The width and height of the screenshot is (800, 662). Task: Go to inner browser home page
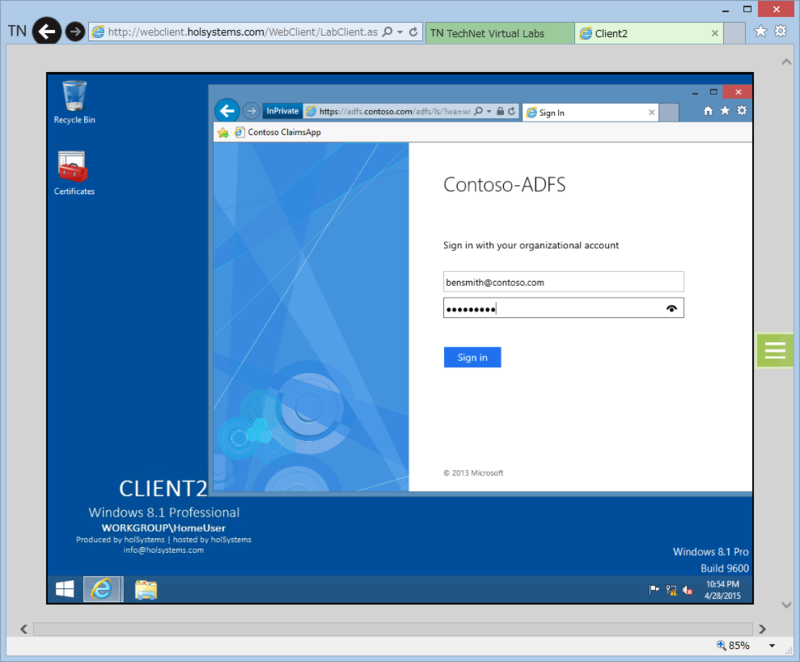708,111
